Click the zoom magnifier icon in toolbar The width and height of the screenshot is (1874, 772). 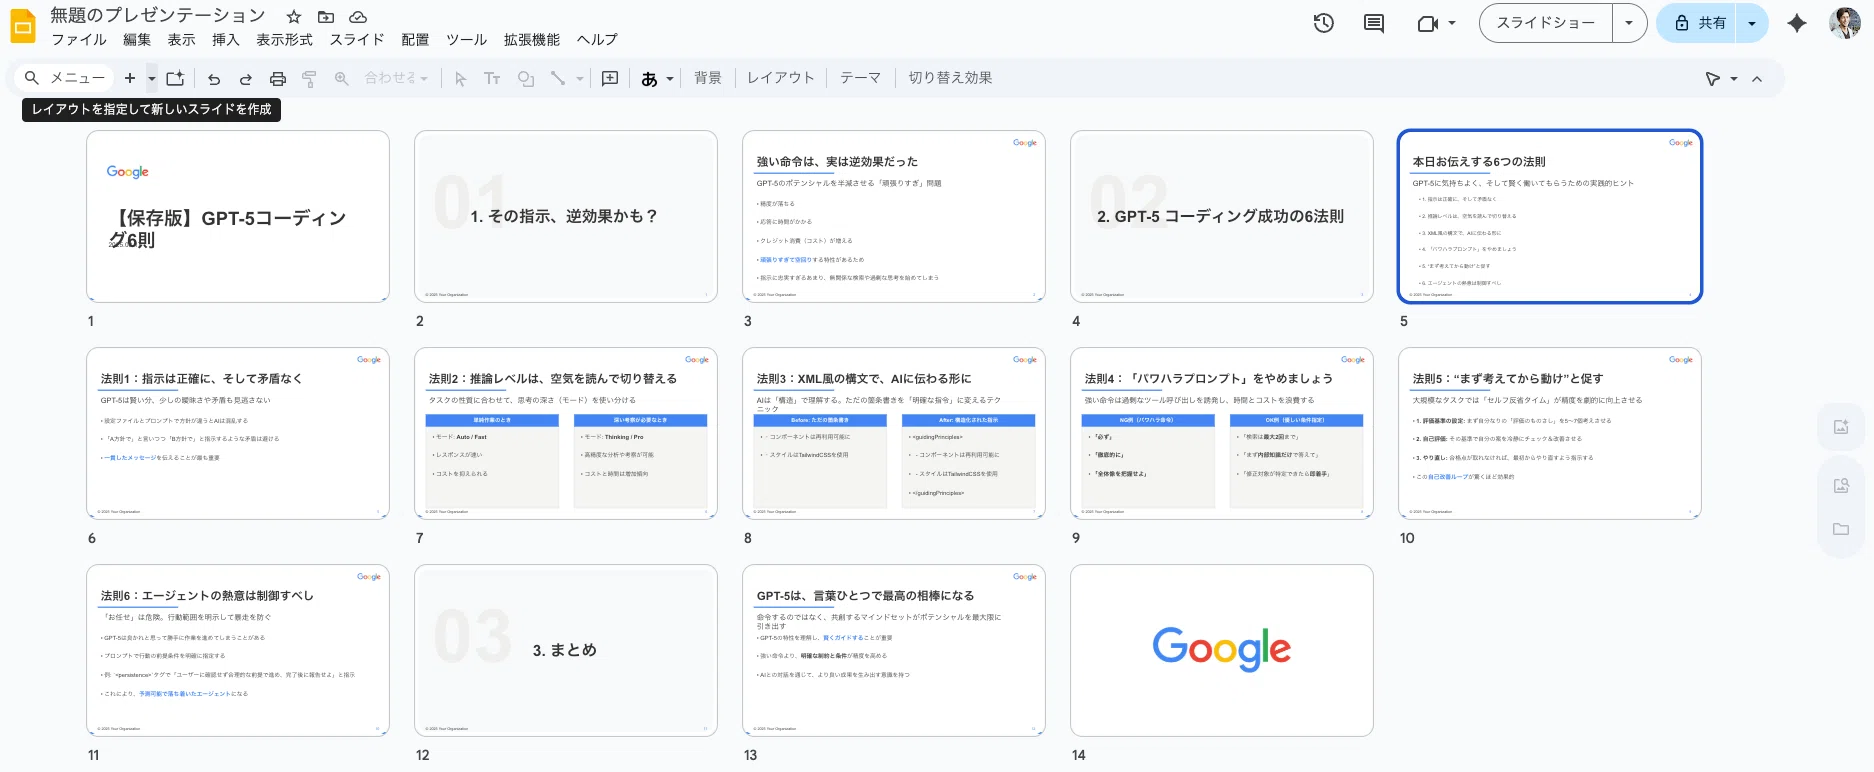point(342,78)
